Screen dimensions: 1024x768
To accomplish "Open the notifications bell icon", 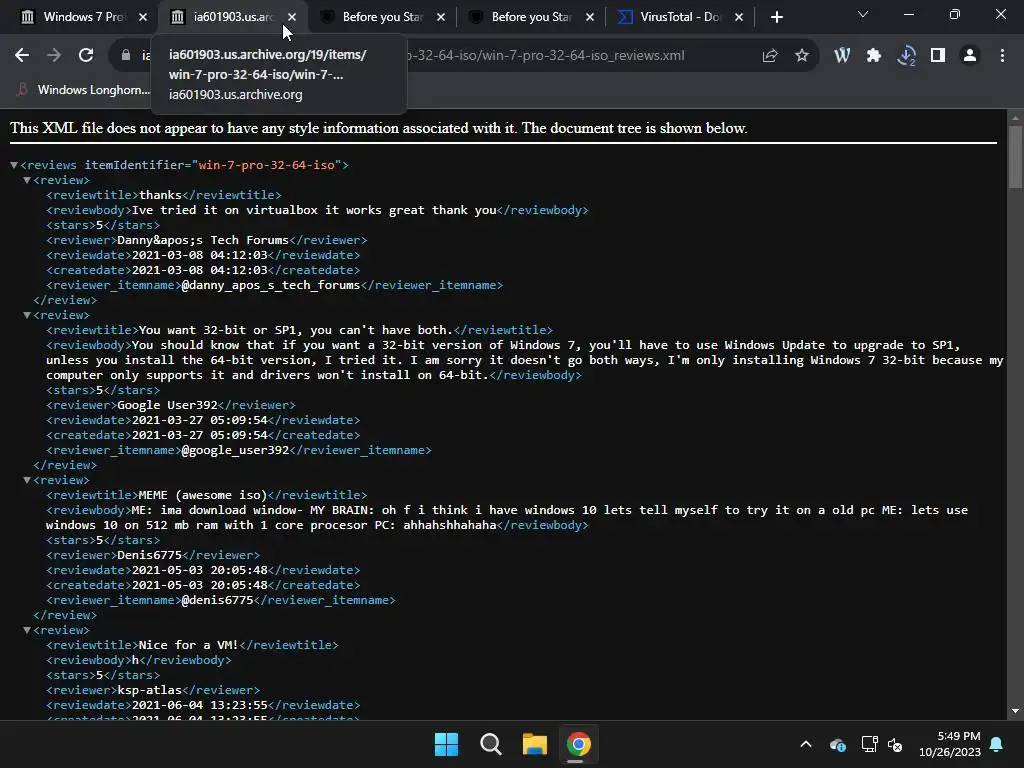I will click(997, 744).
